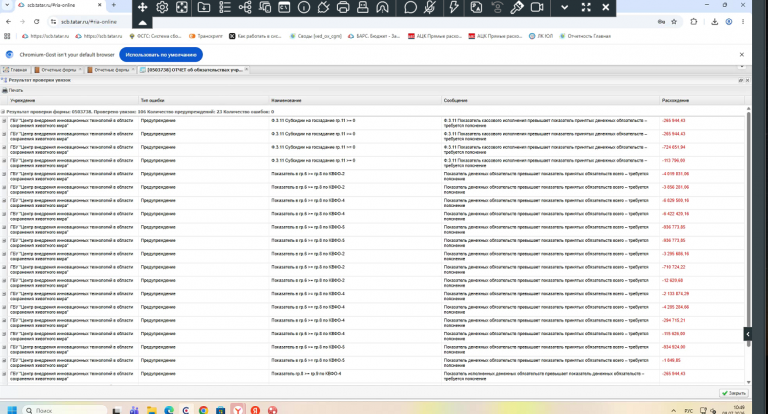The image size is (768, 414).
Task: Open the Windows Start menu
Action: (12, 410)
